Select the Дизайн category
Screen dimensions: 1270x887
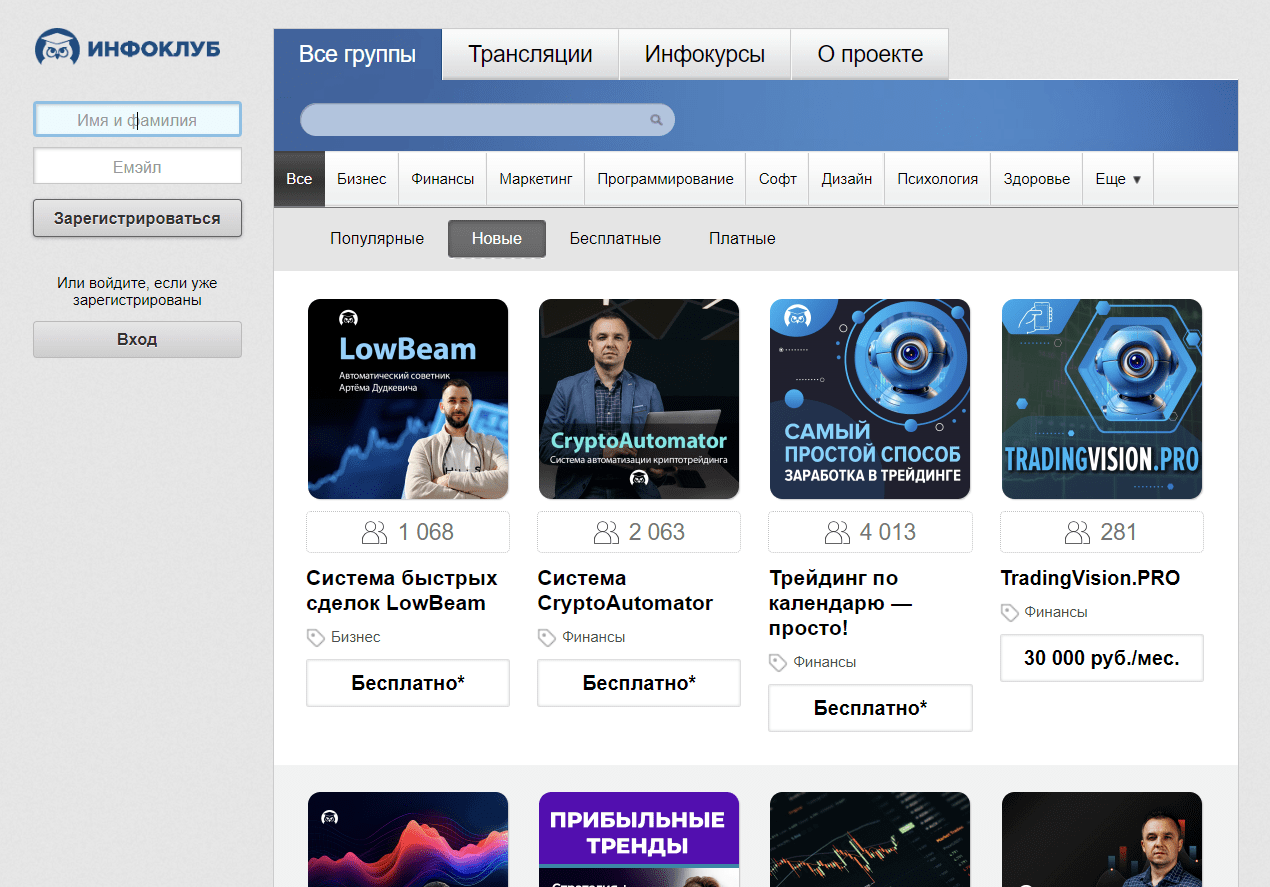click(x=847, y=179)
